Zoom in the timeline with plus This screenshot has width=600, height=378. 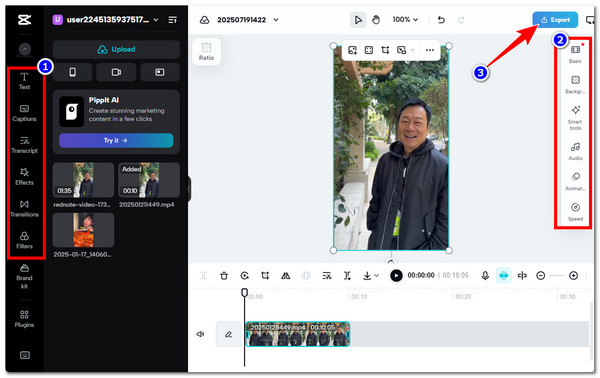coord(573,275)
